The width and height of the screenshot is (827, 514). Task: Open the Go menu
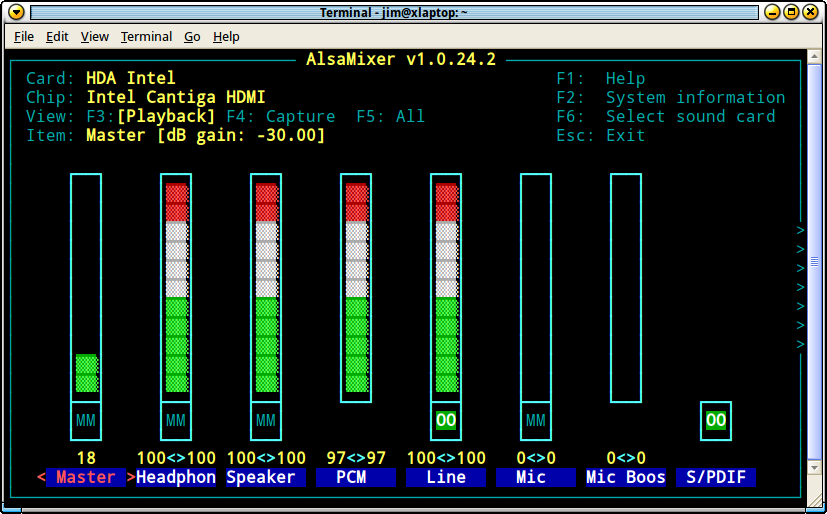(192, 36)
